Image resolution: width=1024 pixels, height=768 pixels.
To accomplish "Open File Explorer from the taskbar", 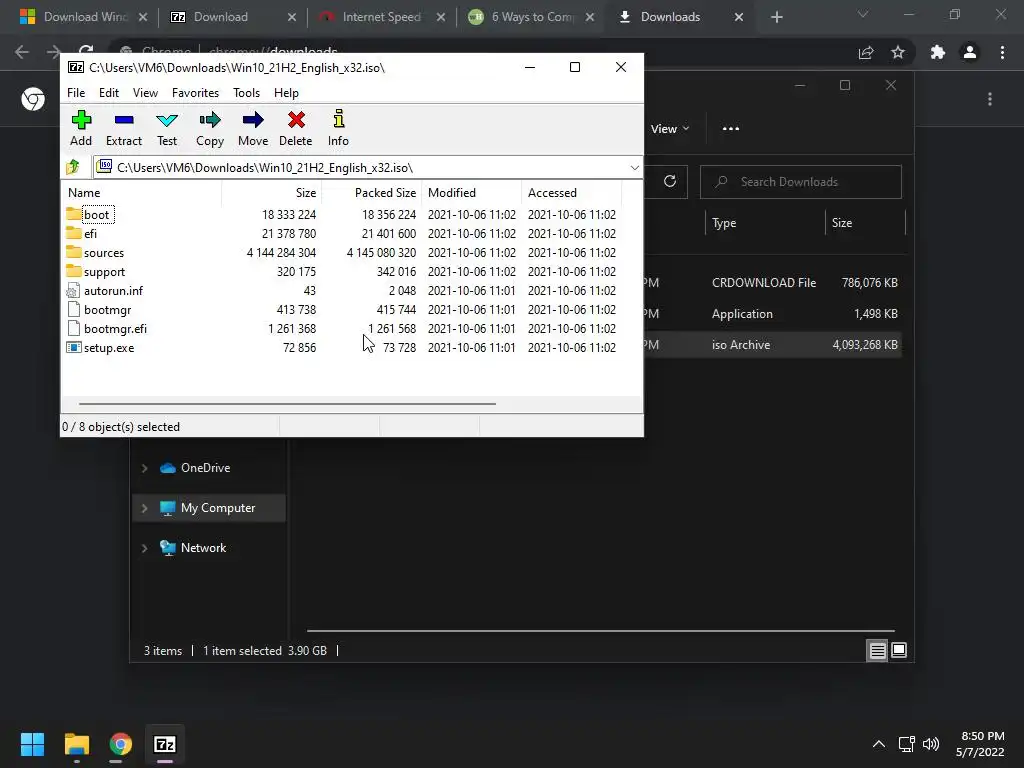I will [77, 744].
